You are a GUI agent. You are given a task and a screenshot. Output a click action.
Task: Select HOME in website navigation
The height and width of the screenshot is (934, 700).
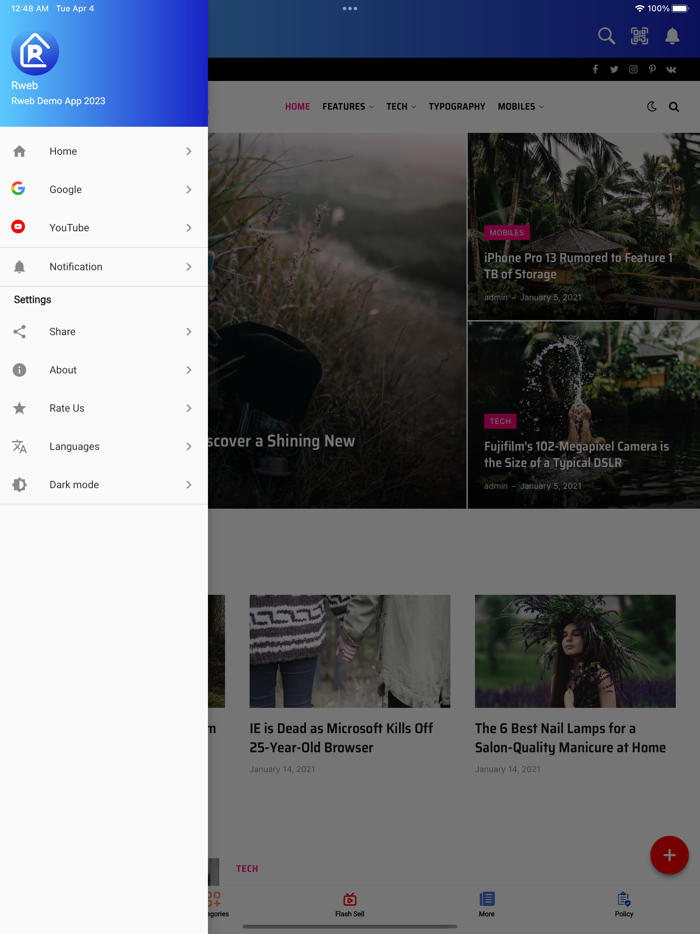click(297, 107)
